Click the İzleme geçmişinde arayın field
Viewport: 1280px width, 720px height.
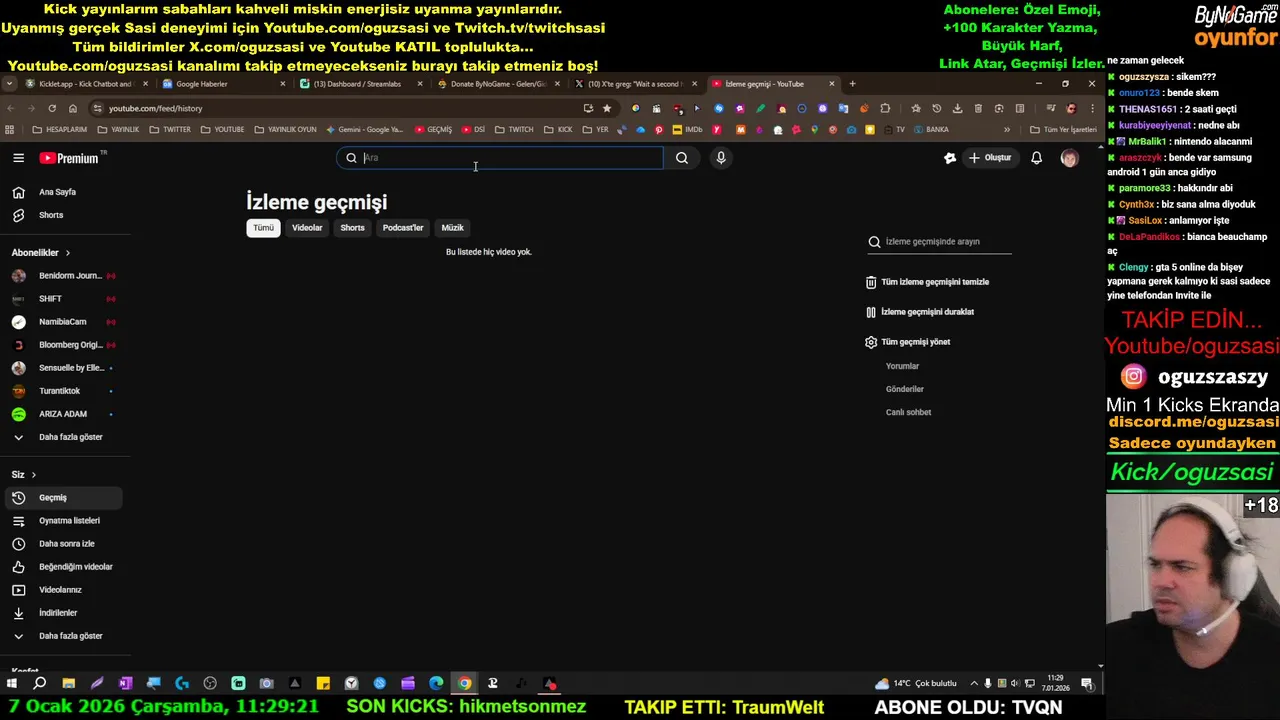[x=940, y=242]
